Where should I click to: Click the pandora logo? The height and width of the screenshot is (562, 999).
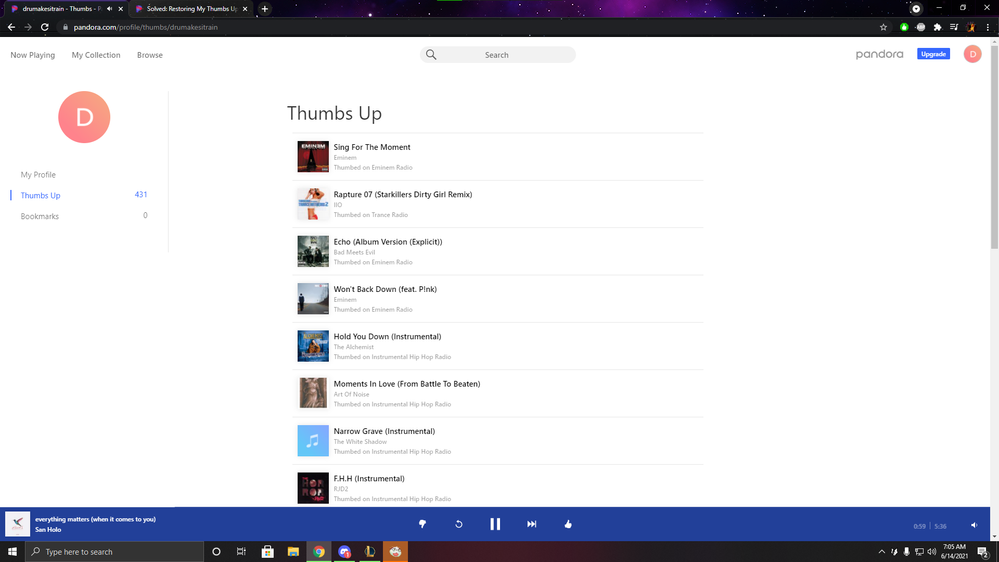tap(879, 54)
